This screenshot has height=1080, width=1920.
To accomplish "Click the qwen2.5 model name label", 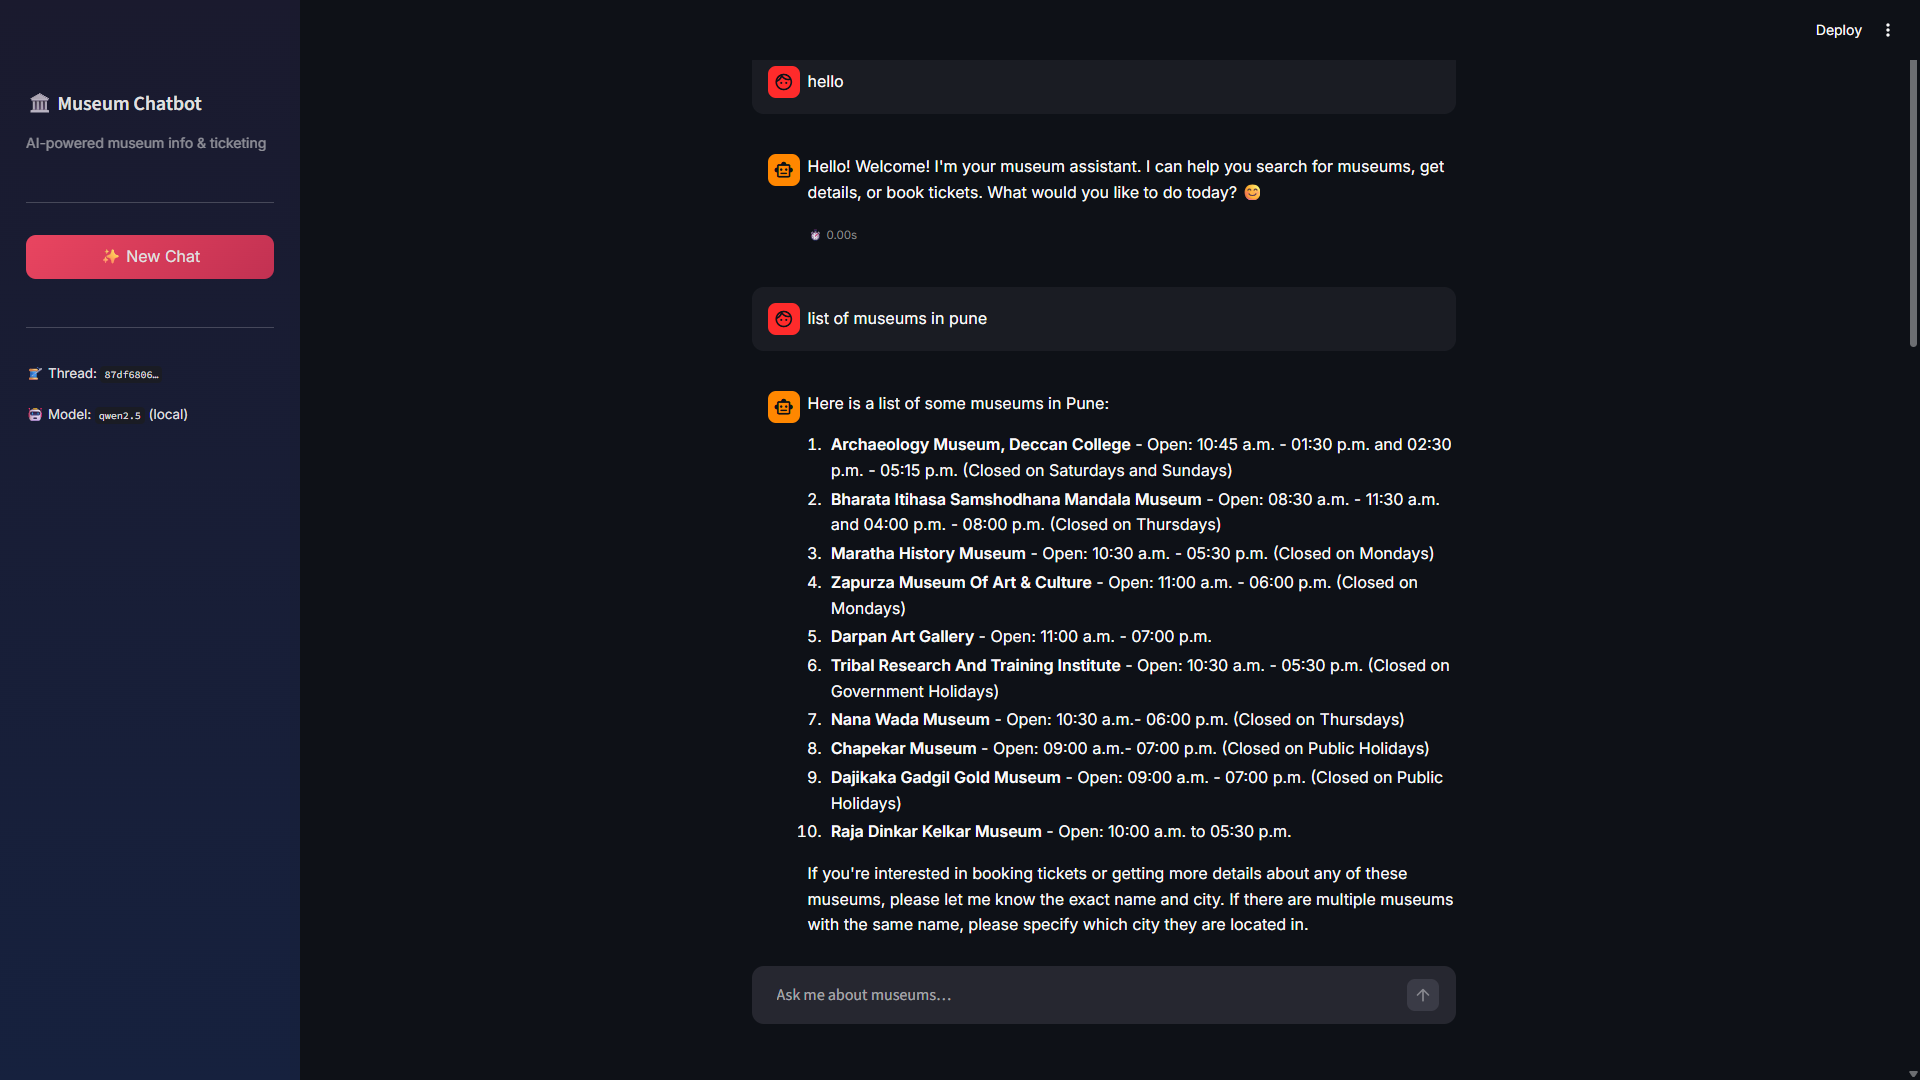I will 119,416.
